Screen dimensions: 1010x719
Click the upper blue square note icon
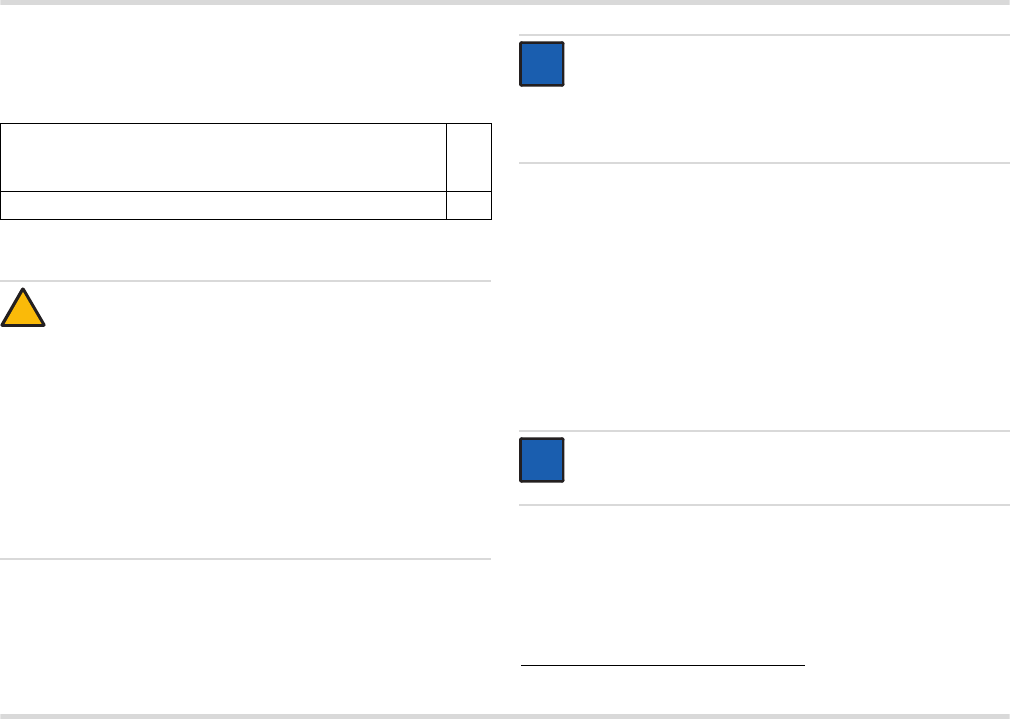(x=542, y=64)
